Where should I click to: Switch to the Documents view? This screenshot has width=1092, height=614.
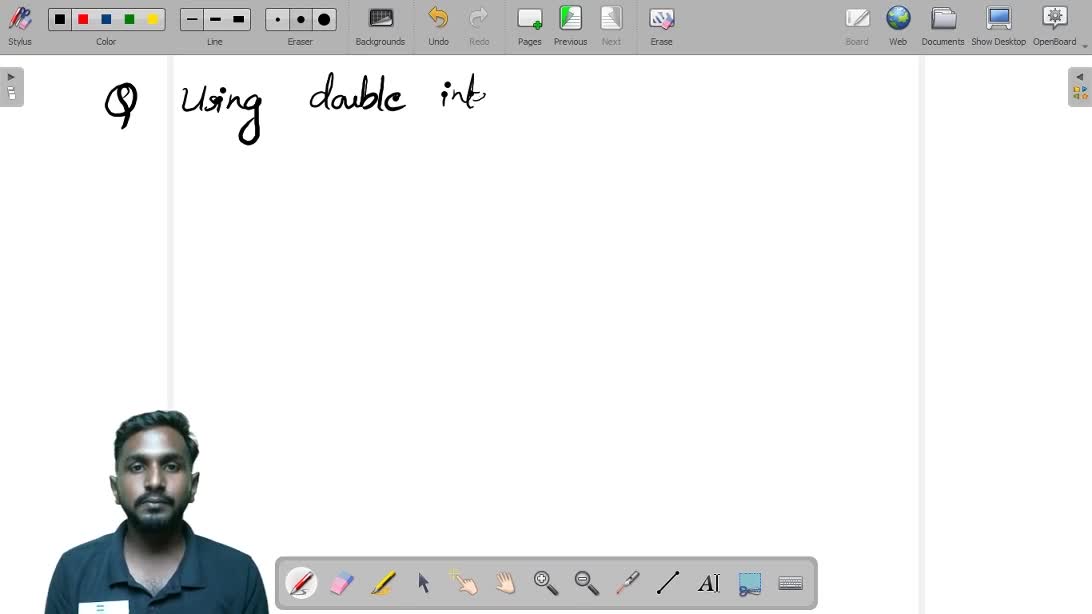coord(942,26)
